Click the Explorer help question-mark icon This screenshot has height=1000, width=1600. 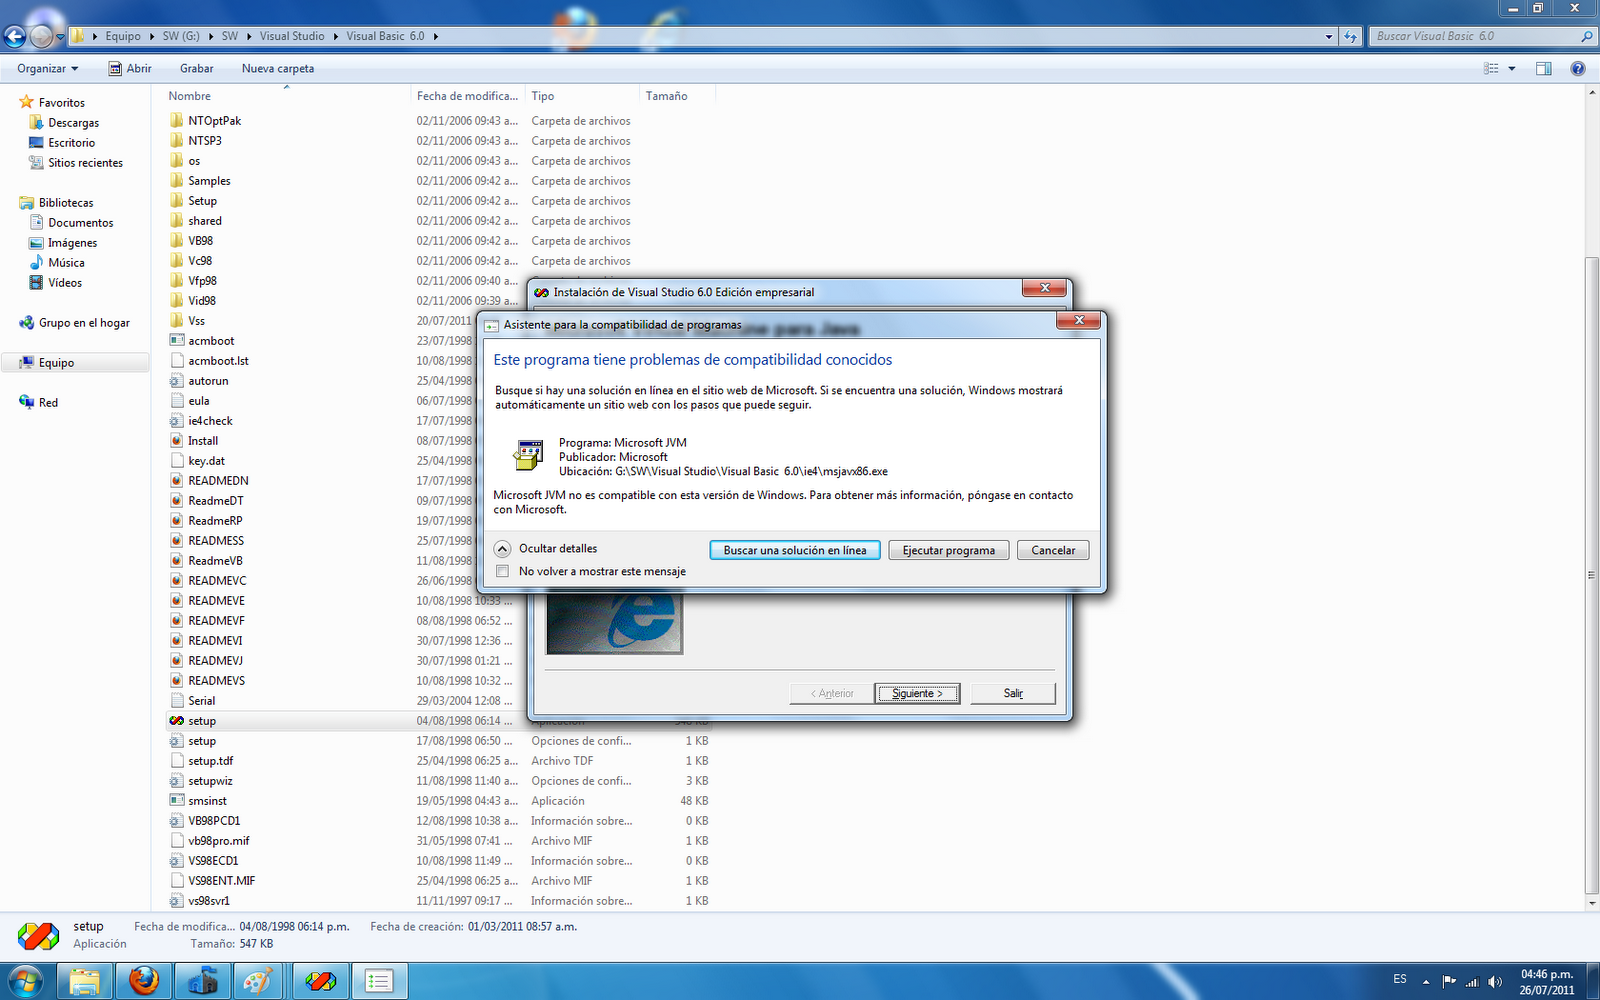pos(1578,68)
